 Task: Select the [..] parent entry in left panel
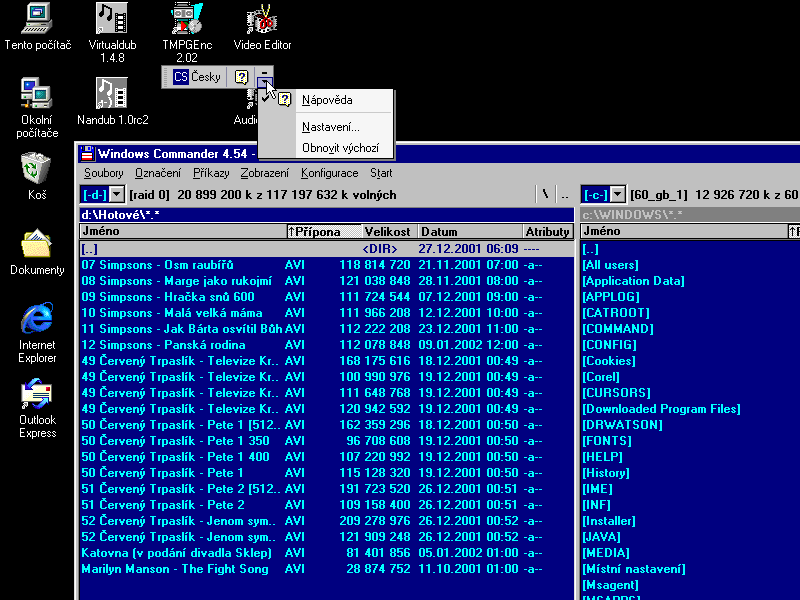[327, 249]
